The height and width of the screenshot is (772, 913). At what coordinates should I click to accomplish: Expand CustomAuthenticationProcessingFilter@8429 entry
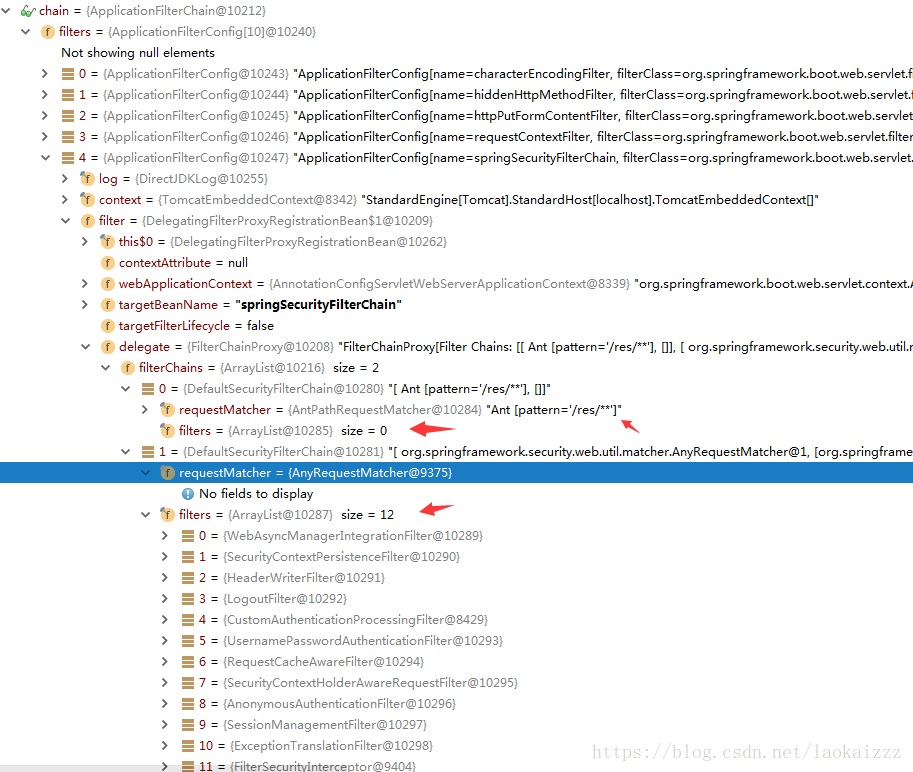click(165, 619)
